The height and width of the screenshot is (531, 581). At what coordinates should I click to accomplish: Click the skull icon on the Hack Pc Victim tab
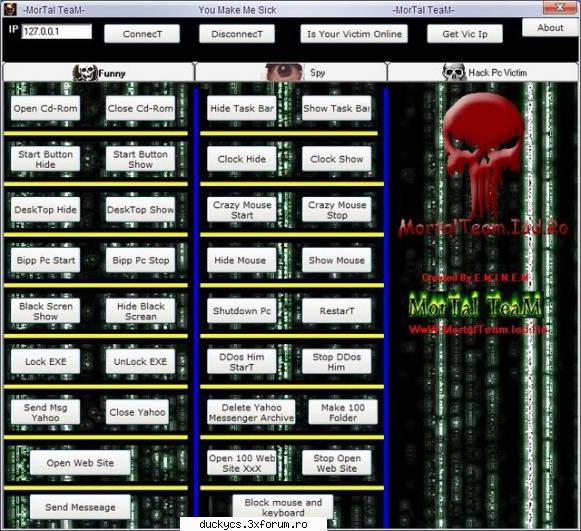[454, 72]
